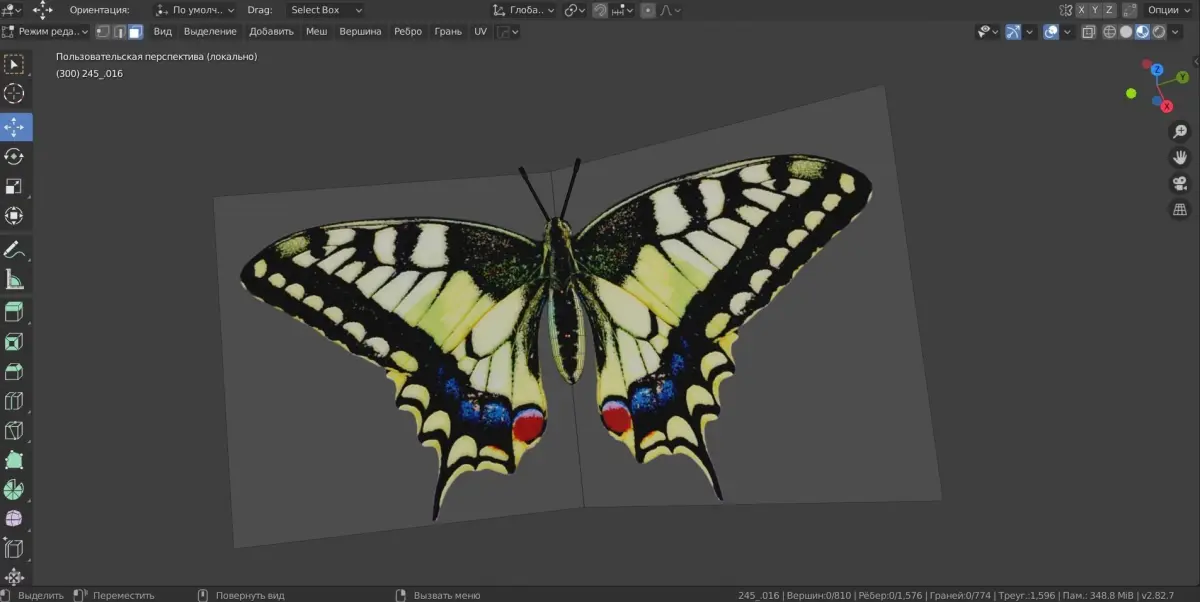Activate the 3D Cursor tool
Screen dimensions: 1200x602
click(15, 94)
